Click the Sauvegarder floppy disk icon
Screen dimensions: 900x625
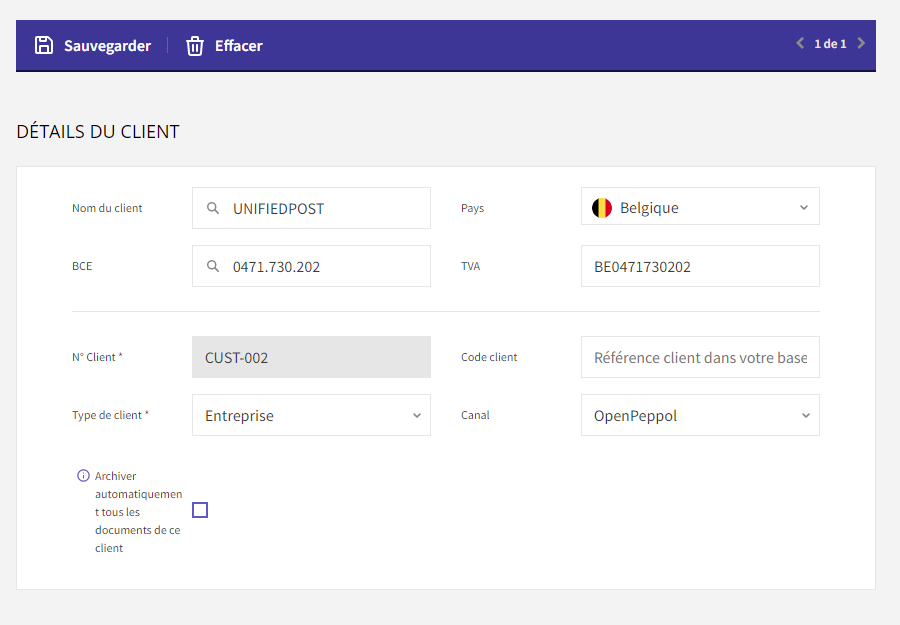tap(44, 45)
